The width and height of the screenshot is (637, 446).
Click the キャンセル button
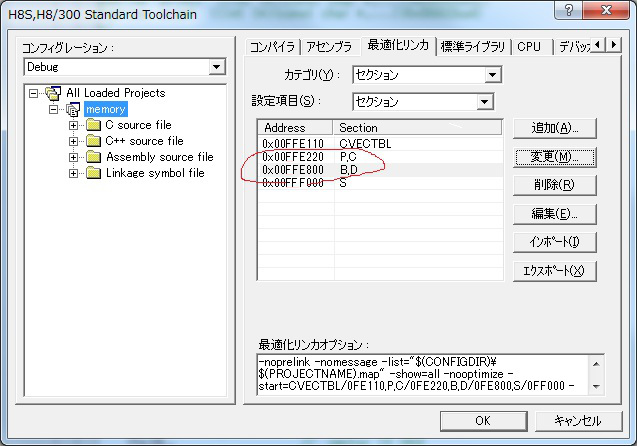click(x=578, y=421)
